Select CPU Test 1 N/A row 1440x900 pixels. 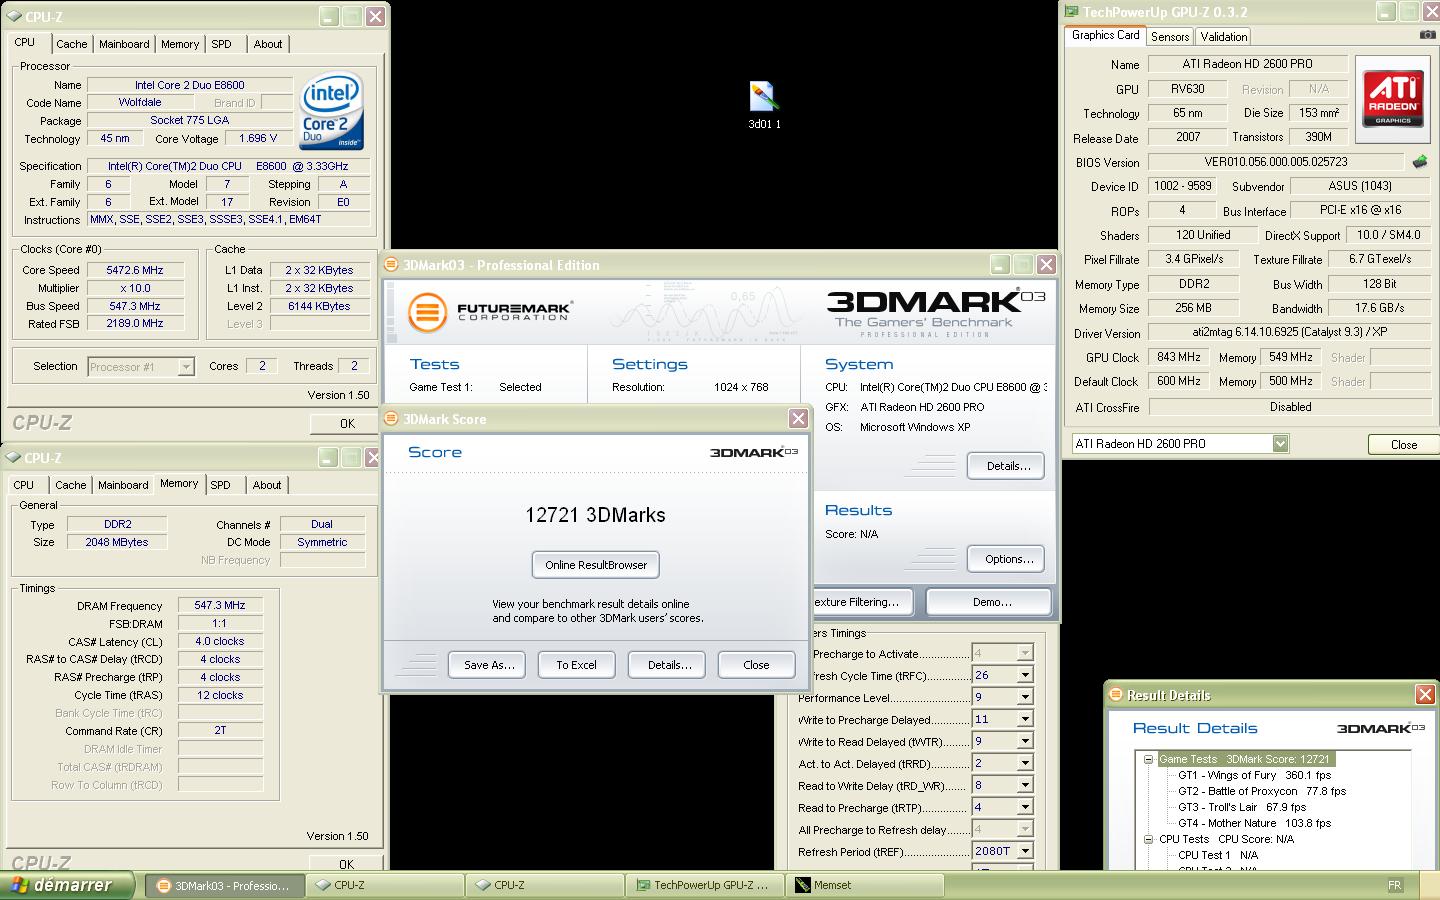pos(1217,855)
